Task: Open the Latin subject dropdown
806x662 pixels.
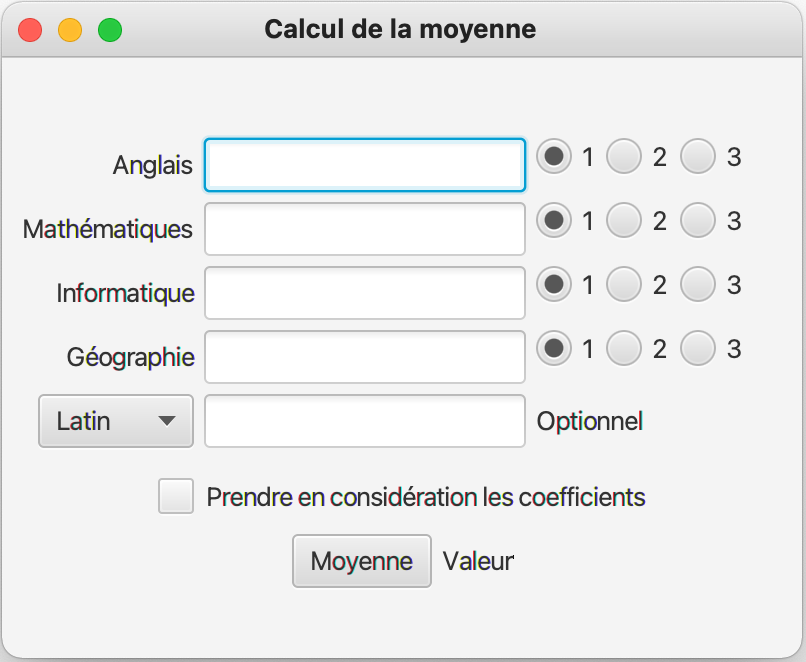Action: point(115,421)
